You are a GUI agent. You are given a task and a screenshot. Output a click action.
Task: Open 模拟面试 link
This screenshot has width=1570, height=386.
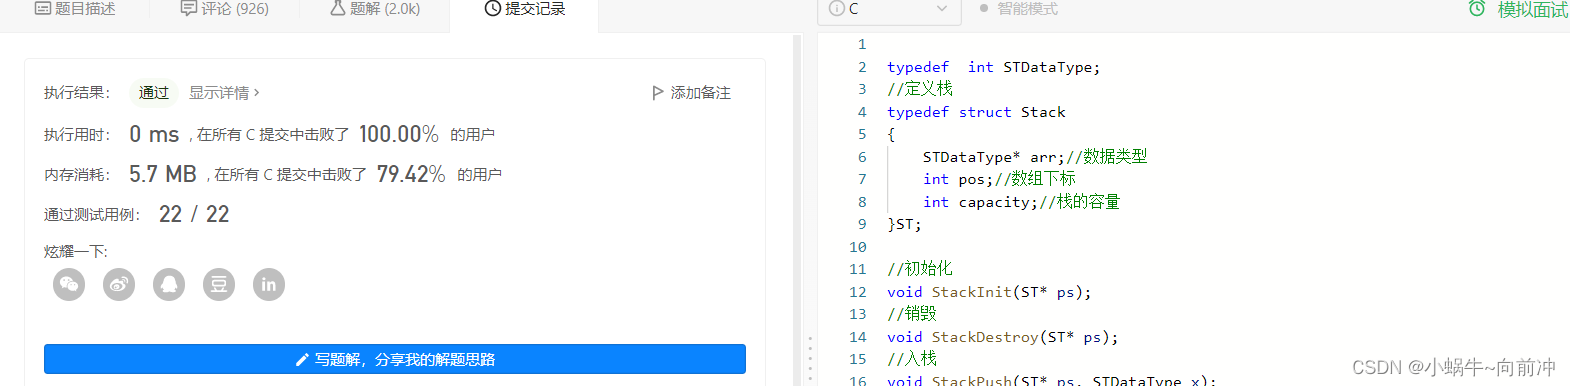click(1532, 10)
